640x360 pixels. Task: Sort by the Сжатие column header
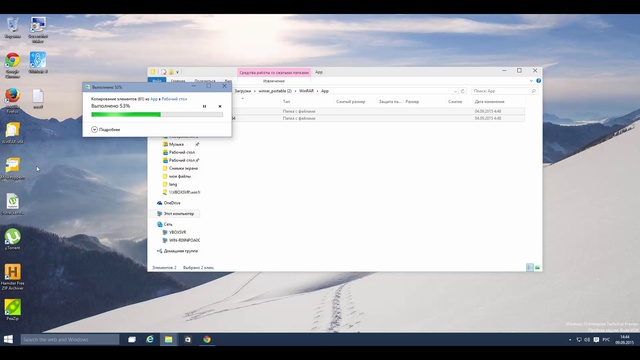click(455, 102)
